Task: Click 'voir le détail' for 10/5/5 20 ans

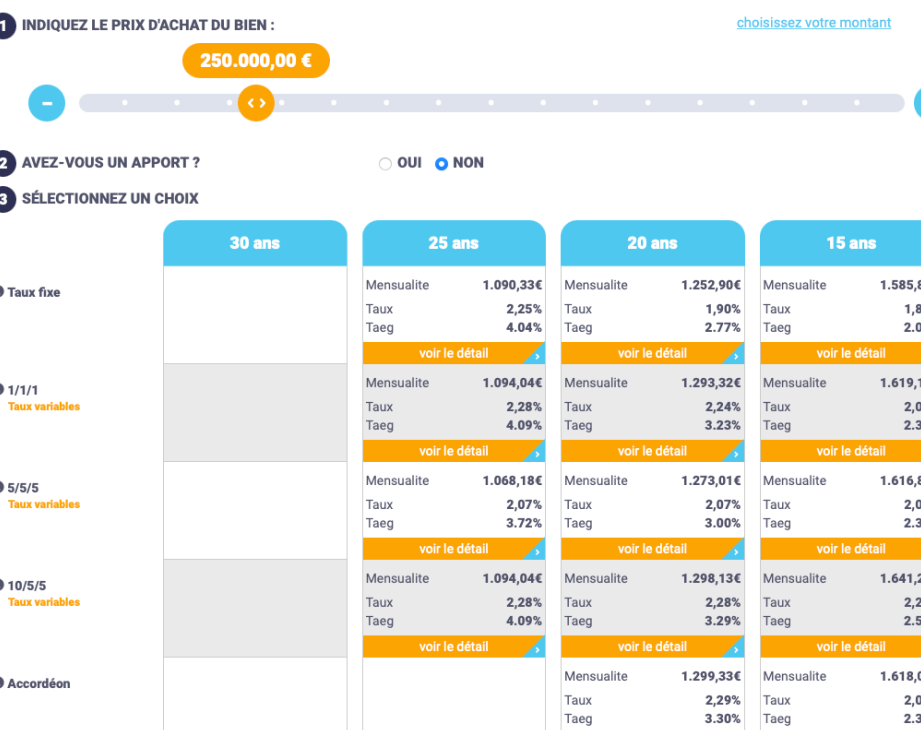Action: (652, 647)
